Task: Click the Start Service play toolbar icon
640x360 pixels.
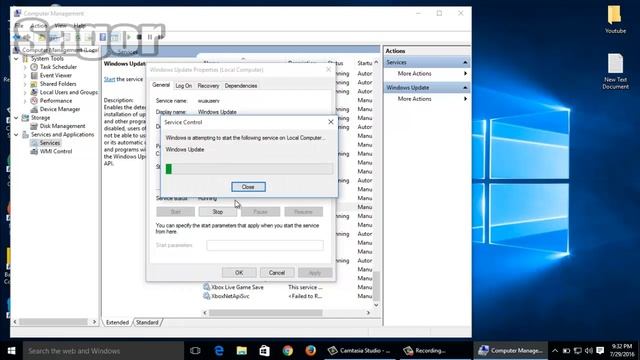Action: pyautogui.click(x=129, y=37)
